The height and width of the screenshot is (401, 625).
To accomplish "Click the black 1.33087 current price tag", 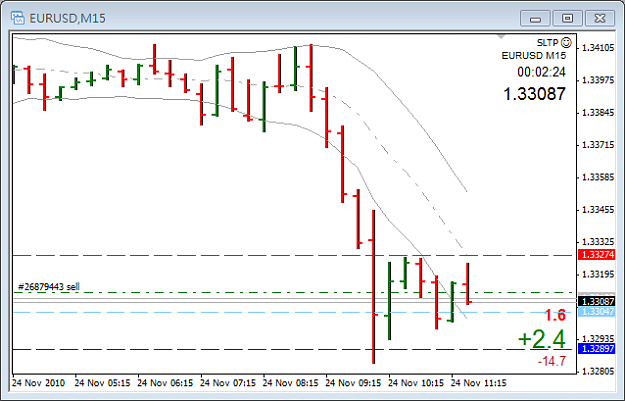I will pyautogui.click(x=597, y=301).
